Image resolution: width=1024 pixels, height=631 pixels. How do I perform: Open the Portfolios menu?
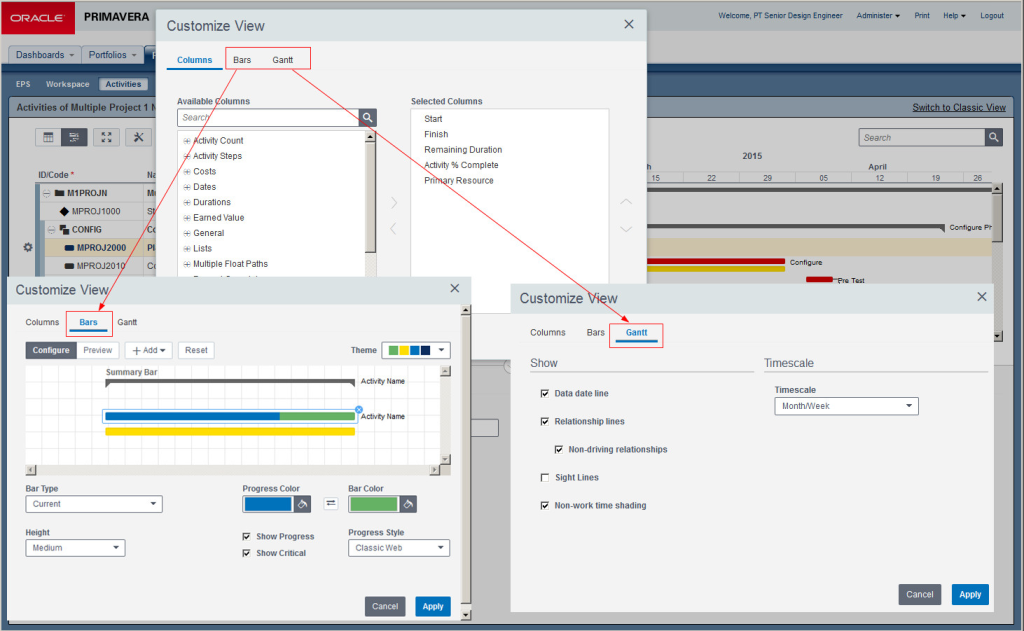point(112,55)
